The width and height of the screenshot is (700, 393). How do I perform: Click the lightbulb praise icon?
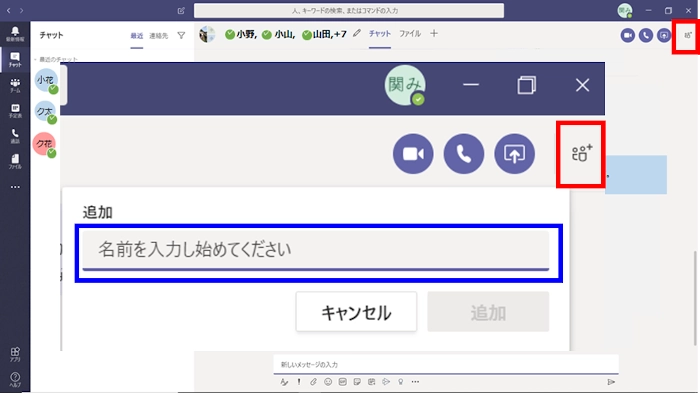tap(401, 382)
